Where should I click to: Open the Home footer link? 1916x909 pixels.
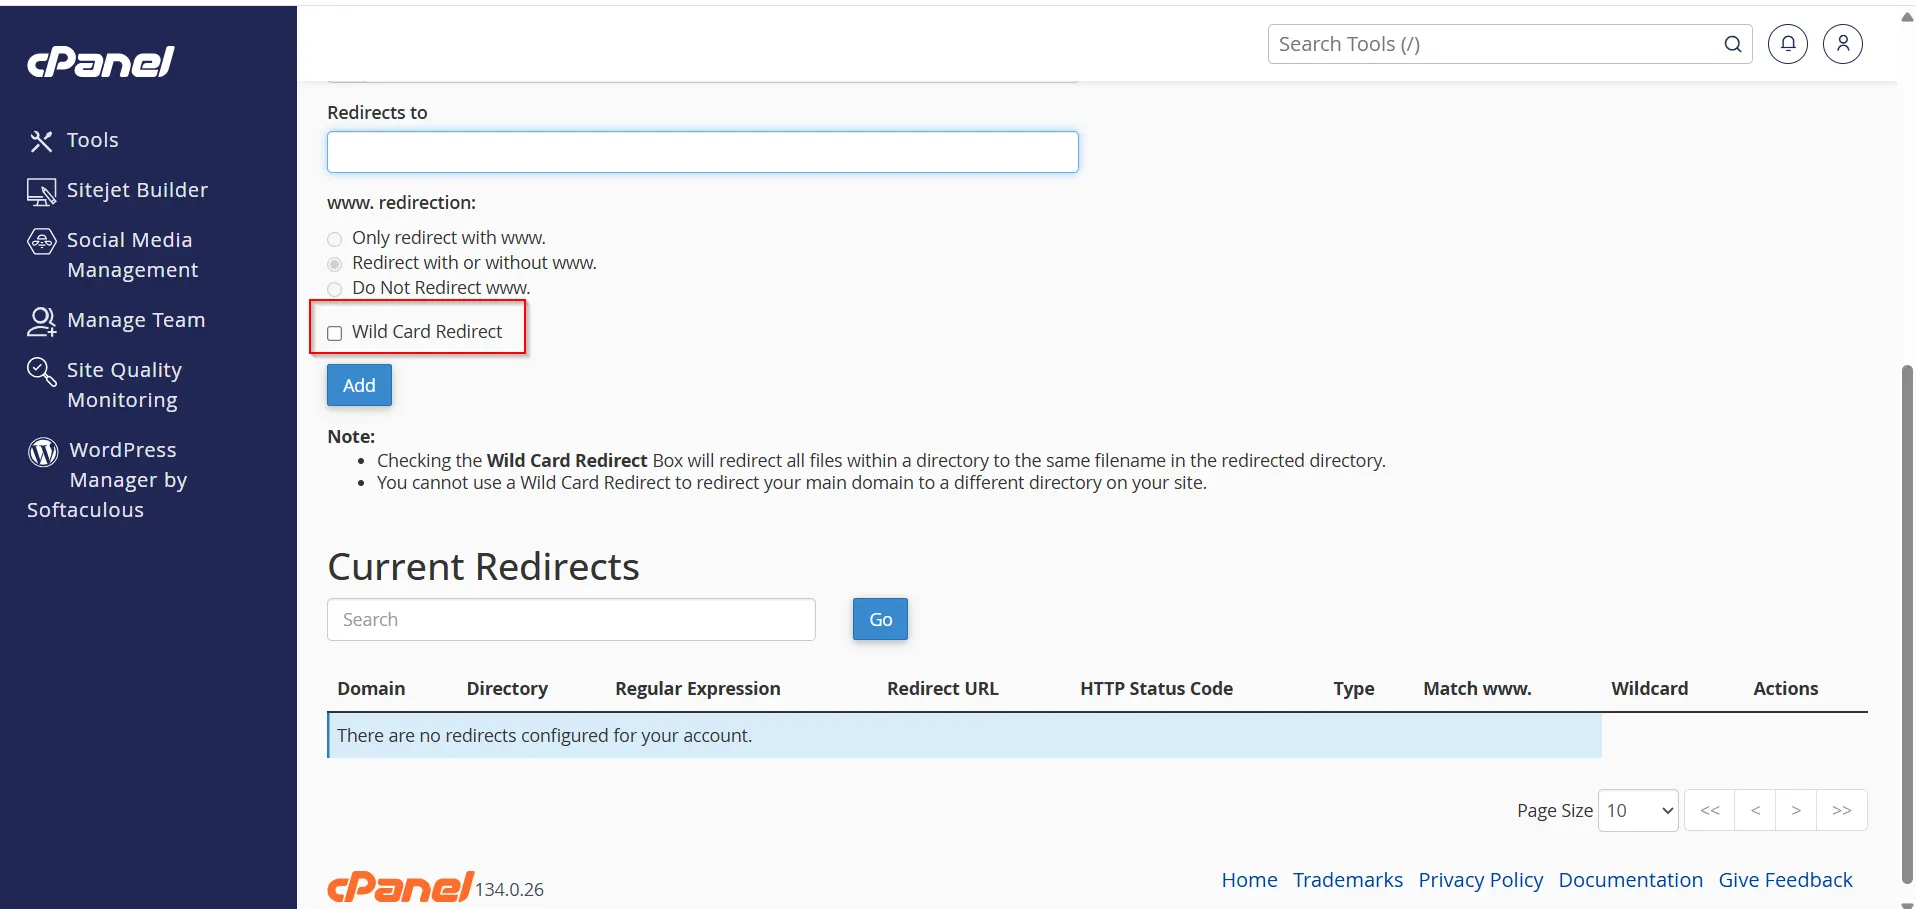click(x=1249, y=880)
